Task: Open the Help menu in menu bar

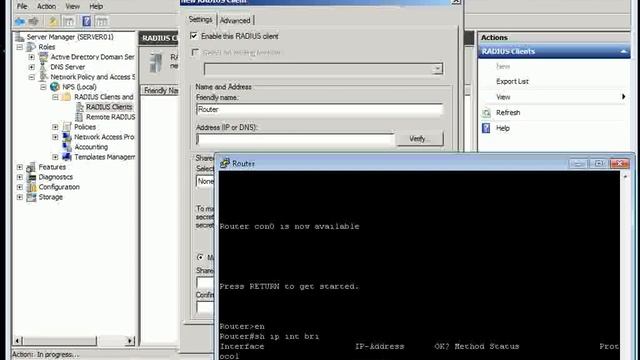Action: pyautogui.click(x=96, y=7)
